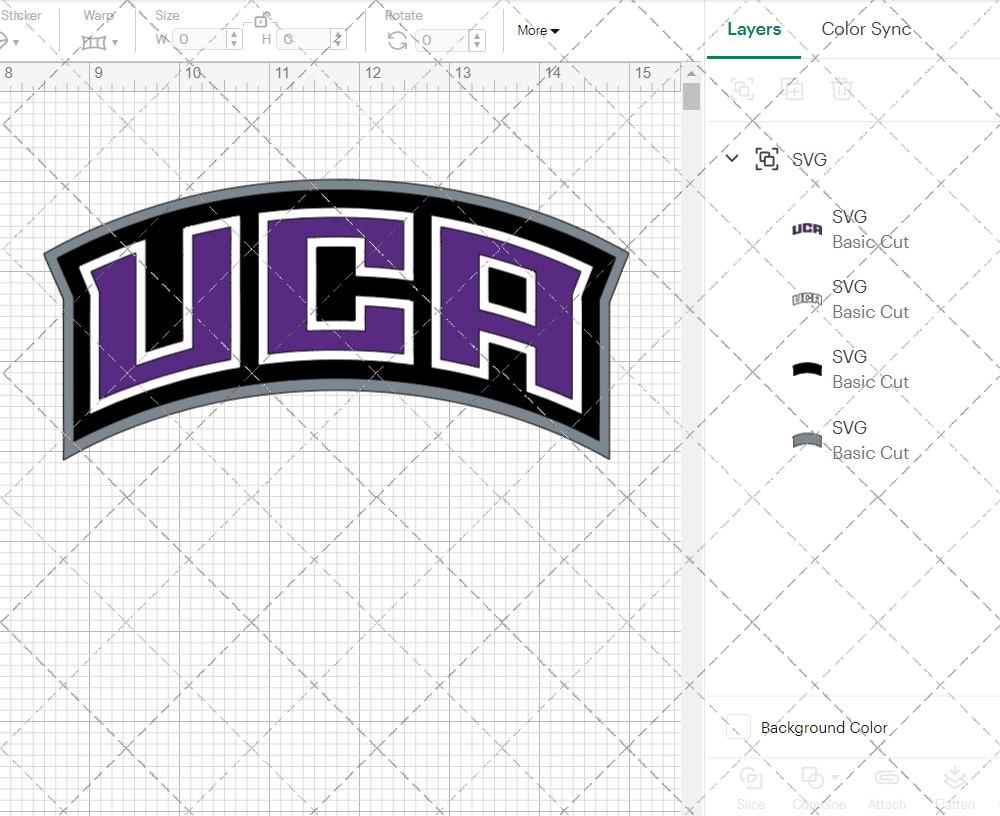The height and width of the screenshot is (816, 1000).
Task: Collapse the SVG layer group
Action: 731,158
